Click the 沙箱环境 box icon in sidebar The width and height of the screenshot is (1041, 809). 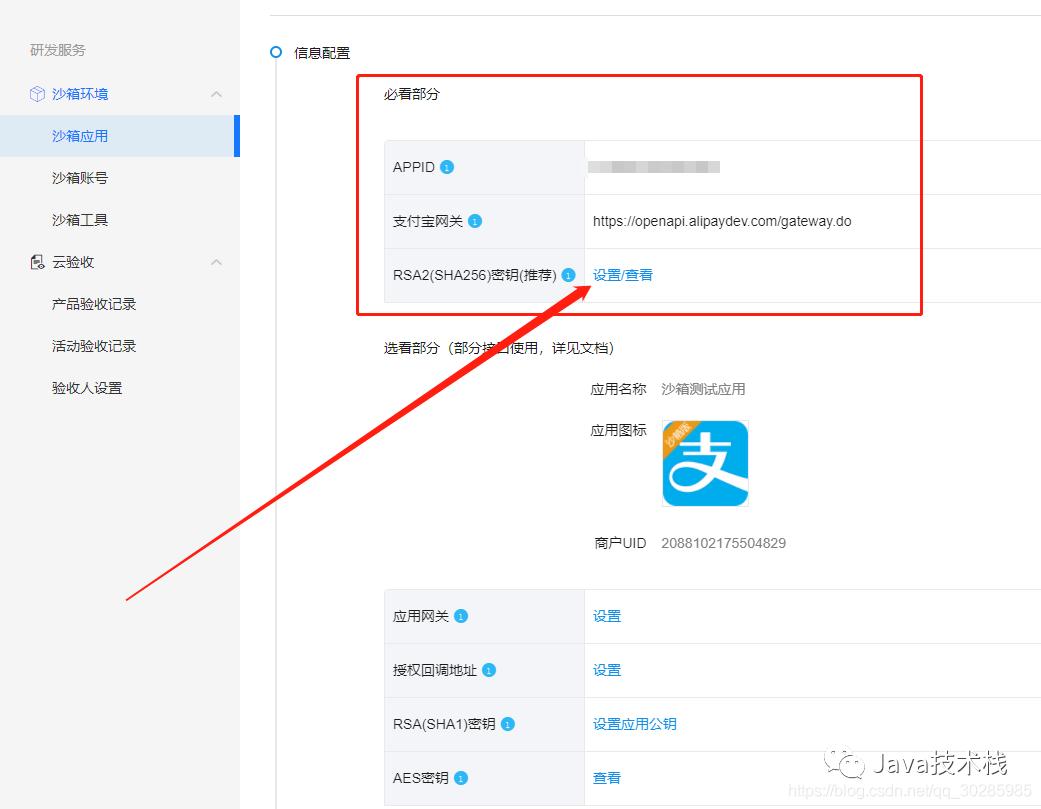(35, 93)
